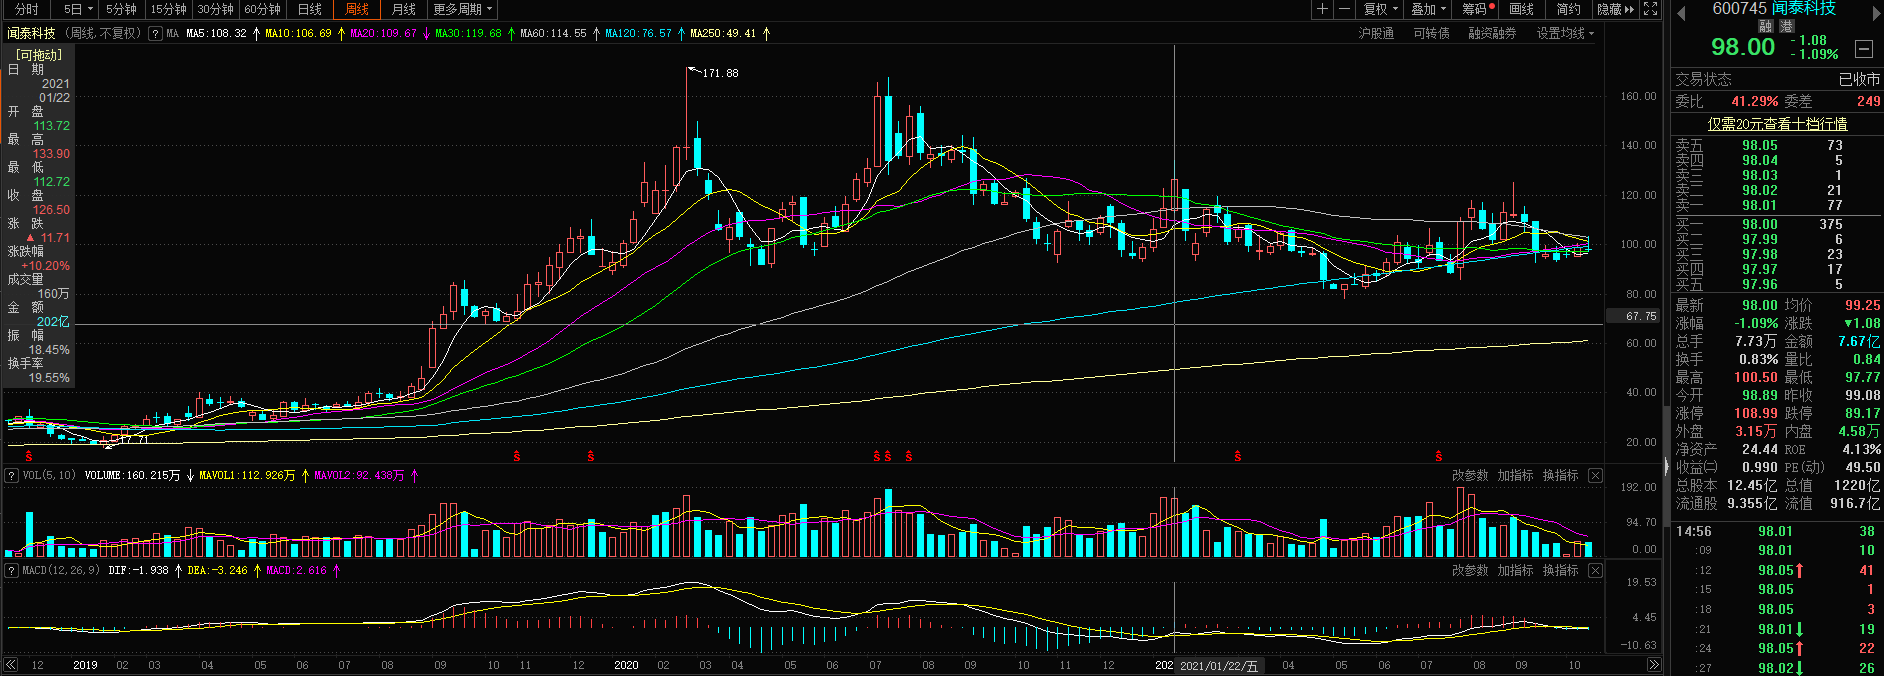Click the 融 margin trading badge
This screenshot has height=676, width=1884.
(1766, 27)
